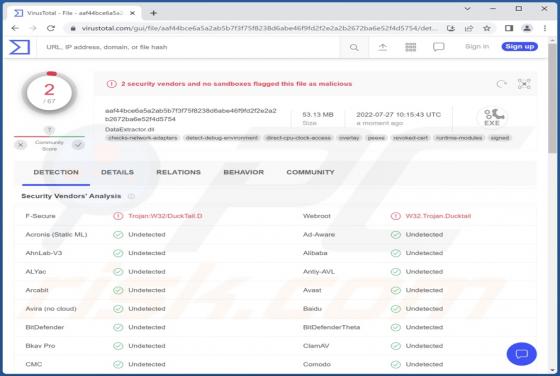Click the search magnifier icon
Image resolution: width=560 pixels, height=376 pixels.
click(x=354, y=47)
